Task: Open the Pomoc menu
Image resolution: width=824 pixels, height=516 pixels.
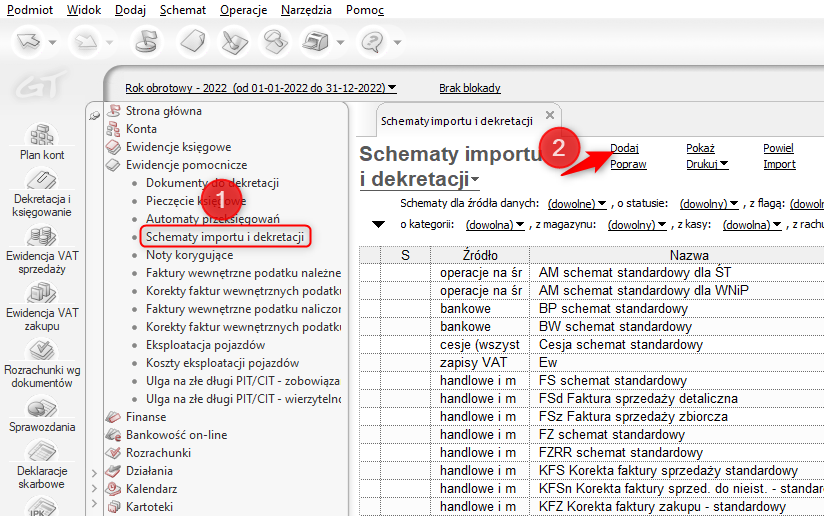Action: pos(365,10)
